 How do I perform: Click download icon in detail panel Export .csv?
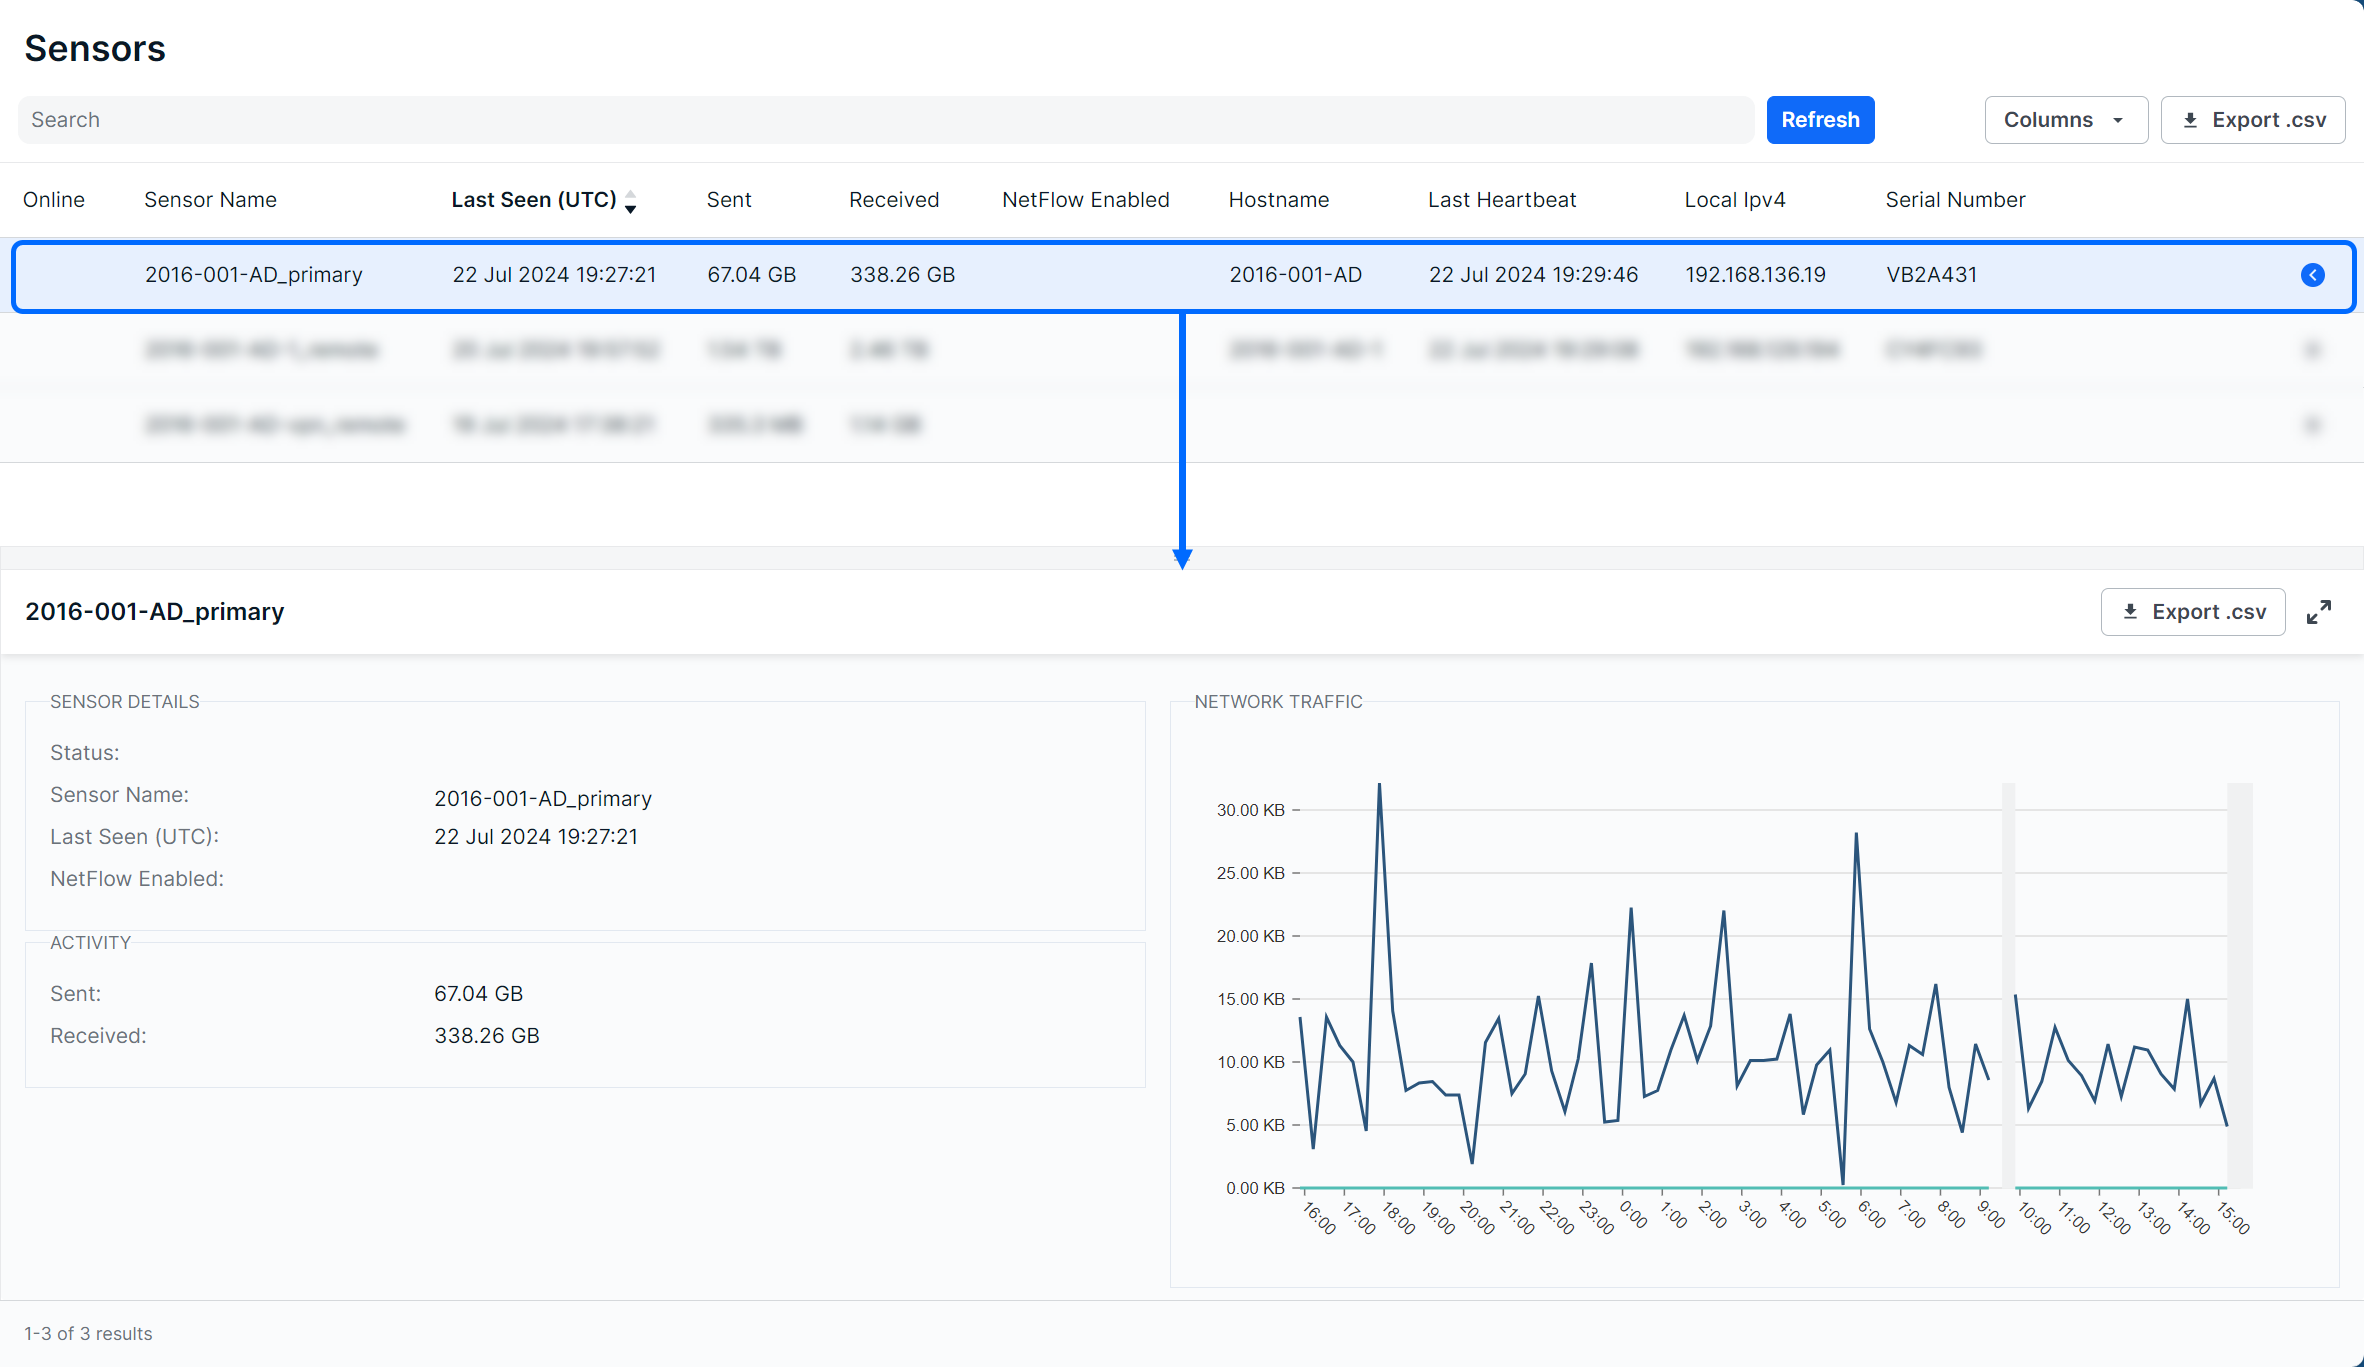tap(2130, 612)
